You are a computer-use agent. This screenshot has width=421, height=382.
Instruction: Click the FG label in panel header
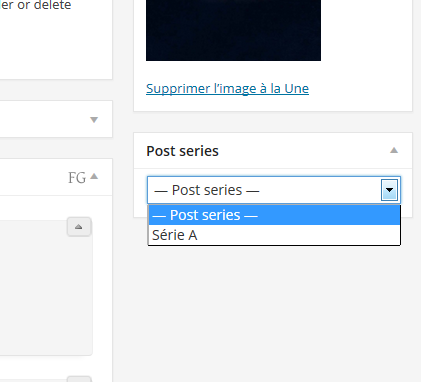[x=77, y=178]
